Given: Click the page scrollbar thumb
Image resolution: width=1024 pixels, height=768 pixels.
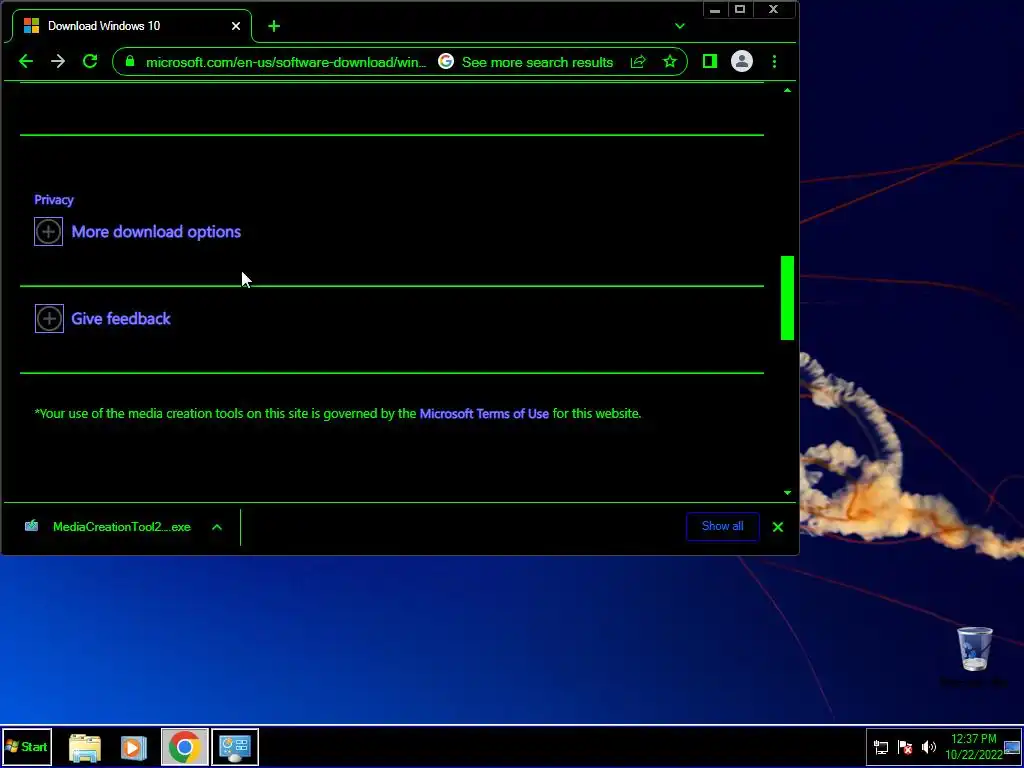Looking at the screenshot, I should click(787, 298).
